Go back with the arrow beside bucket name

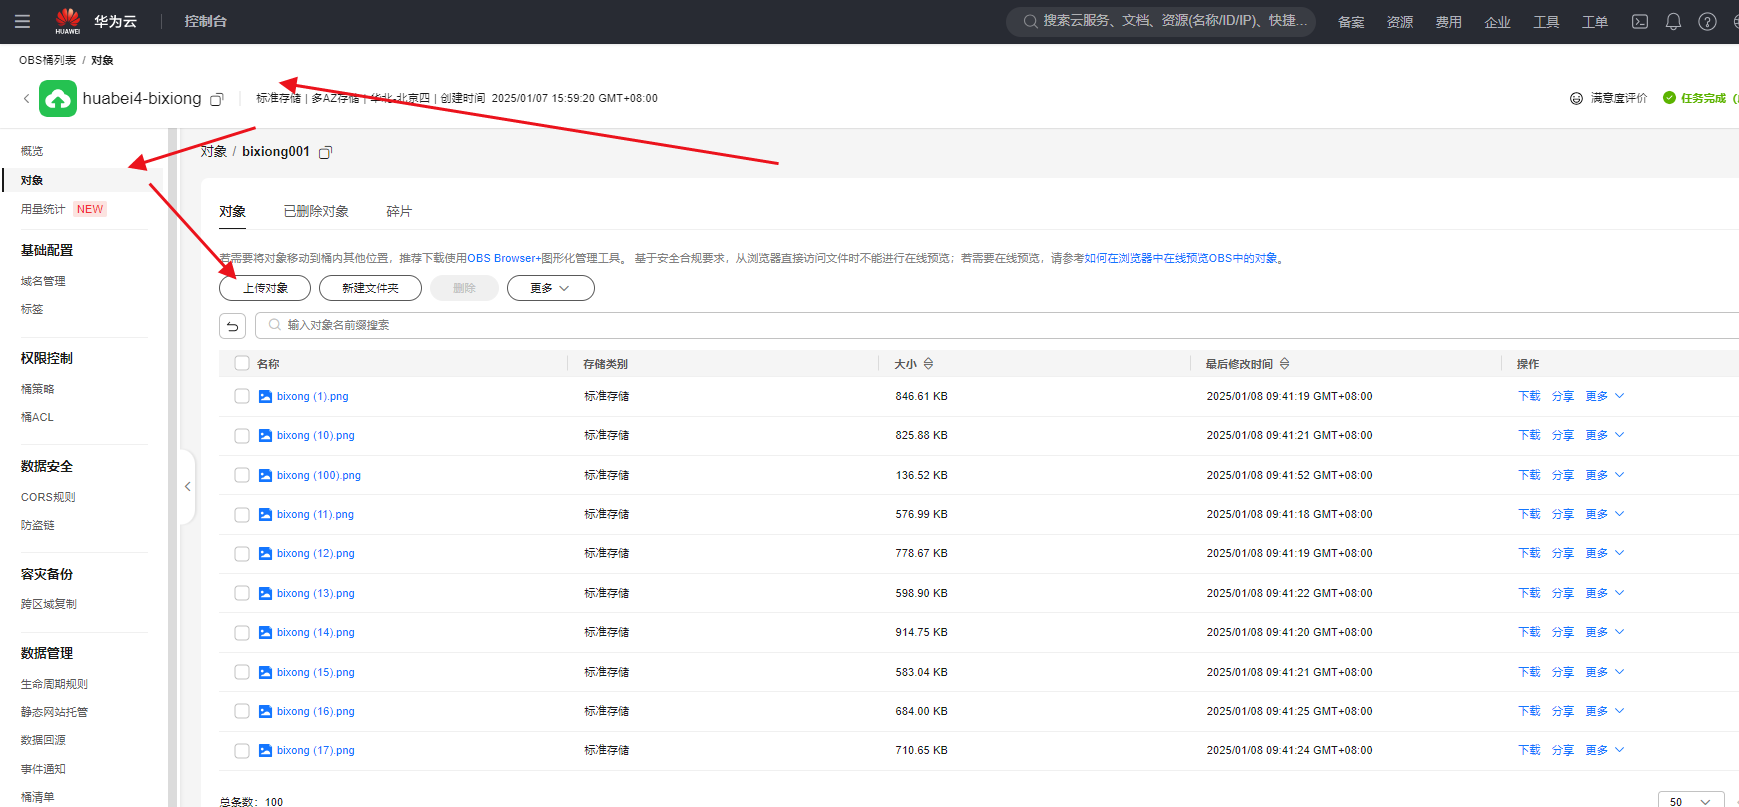point(26,98)
